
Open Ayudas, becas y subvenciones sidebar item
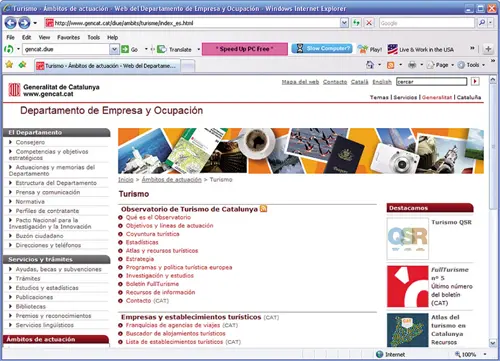(x=58, y=269)
